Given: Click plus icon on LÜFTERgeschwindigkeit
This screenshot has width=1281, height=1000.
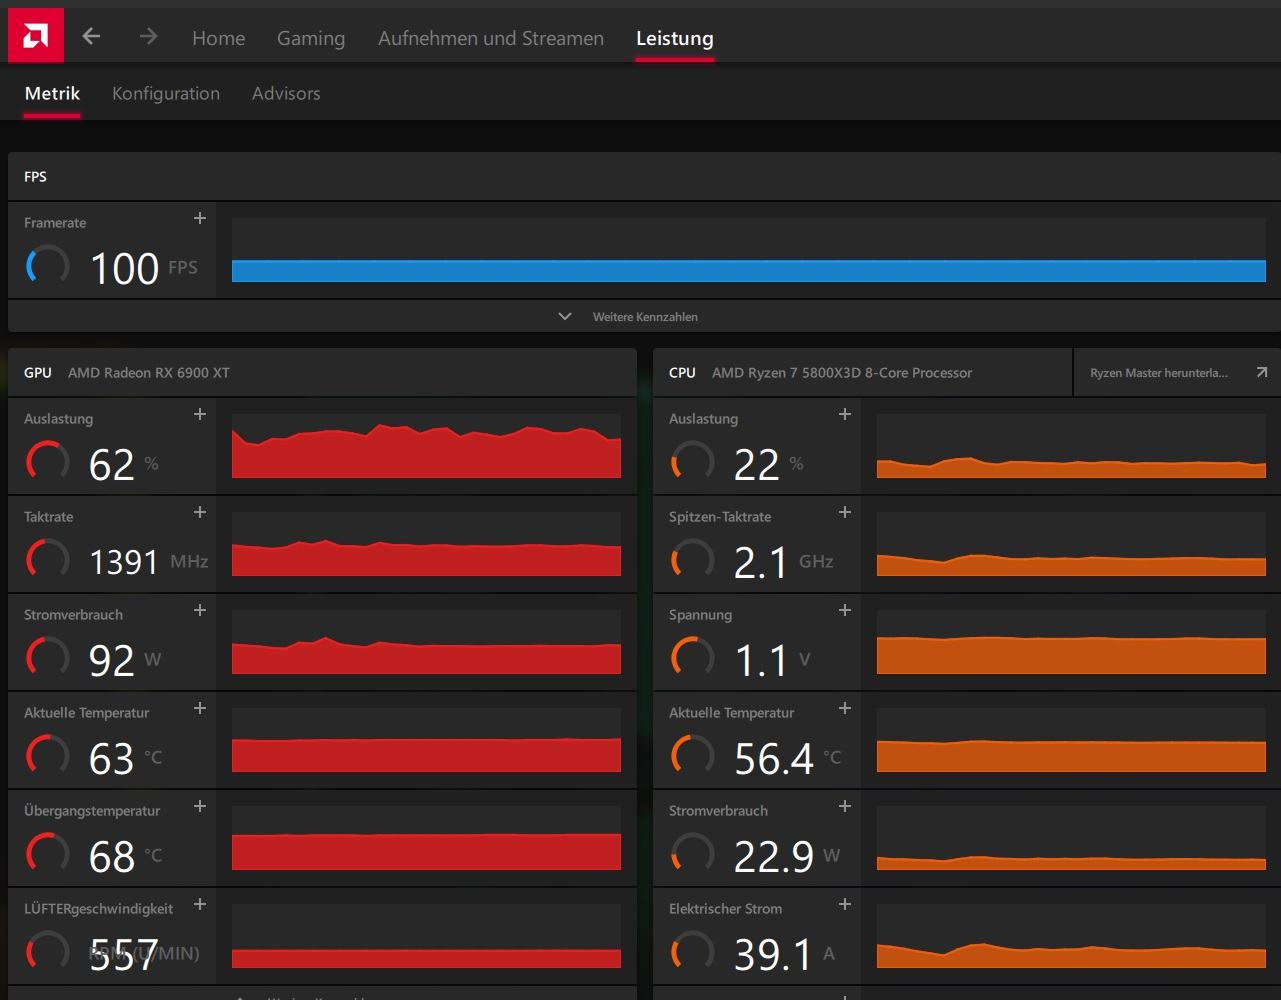Looking at the screenshot, I should 200,904.
